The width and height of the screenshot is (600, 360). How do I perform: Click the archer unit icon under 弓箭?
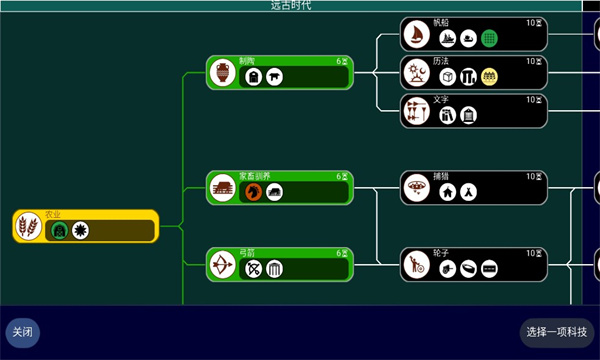click(253, 269)
